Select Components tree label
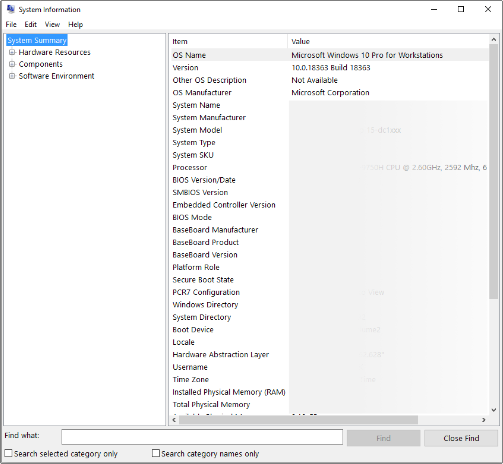This screenshot has width=503, height=464. tap(40, 64)
